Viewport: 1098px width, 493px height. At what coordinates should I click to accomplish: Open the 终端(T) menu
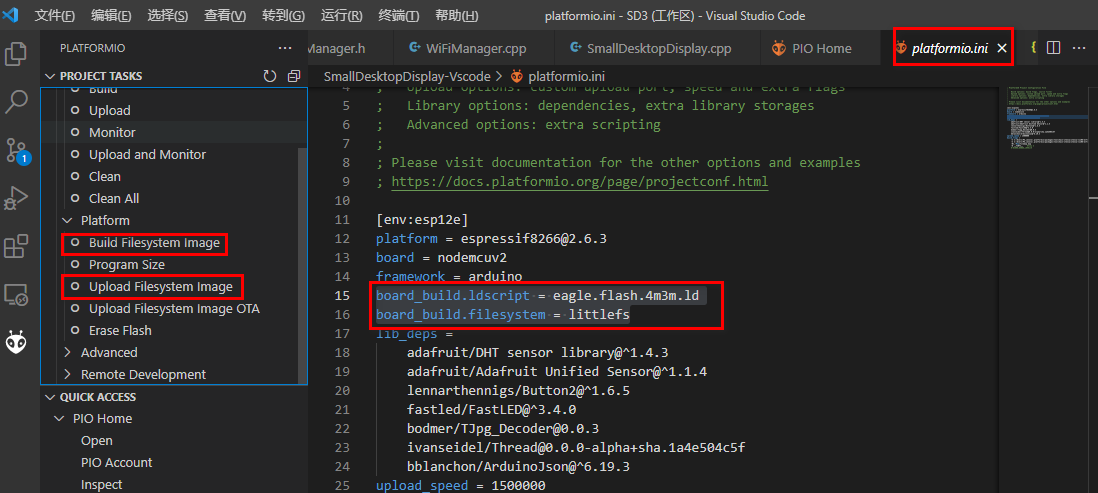[x=398, y=15]
